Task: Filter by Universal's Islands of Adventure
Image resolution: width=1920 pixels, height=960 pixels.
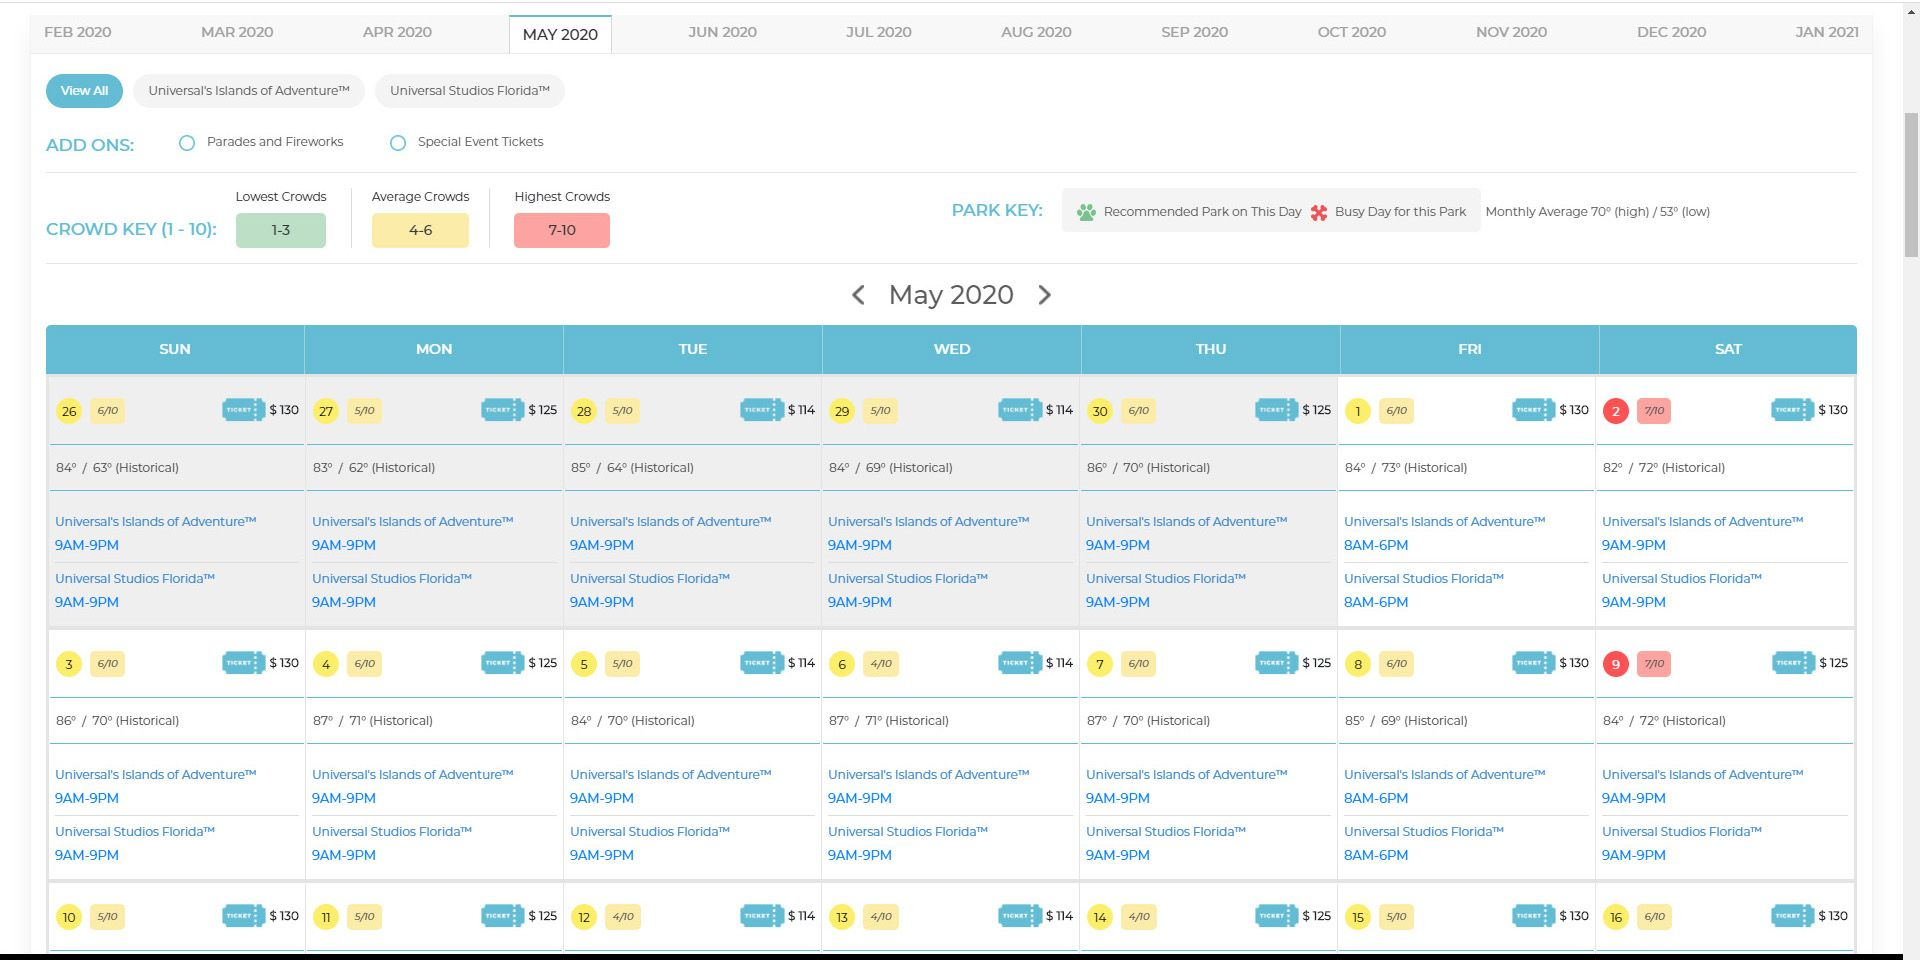Action: 249,91
